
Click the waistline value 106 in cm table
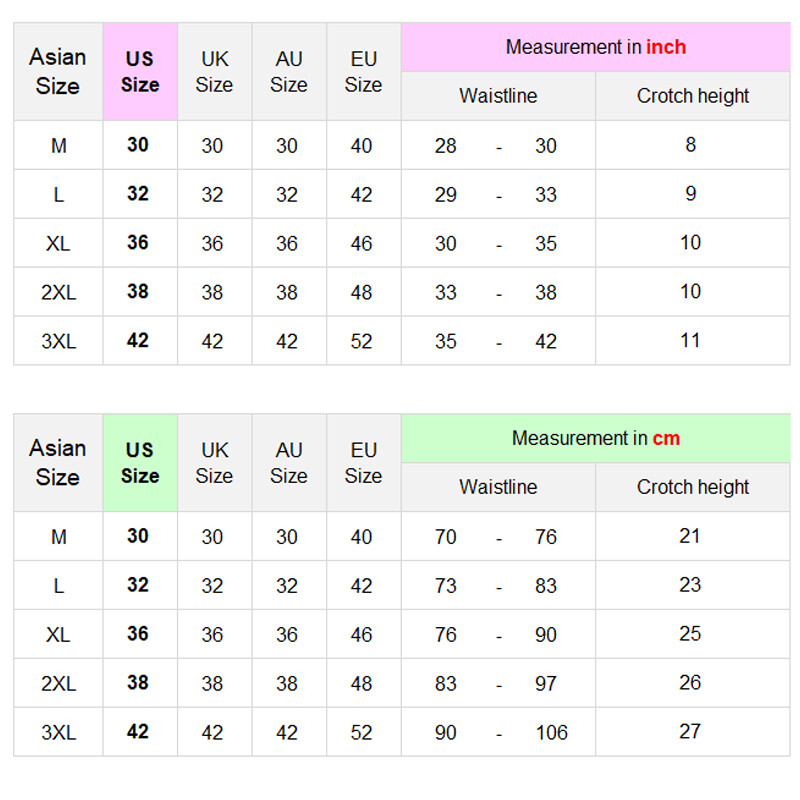click(551, 732)
